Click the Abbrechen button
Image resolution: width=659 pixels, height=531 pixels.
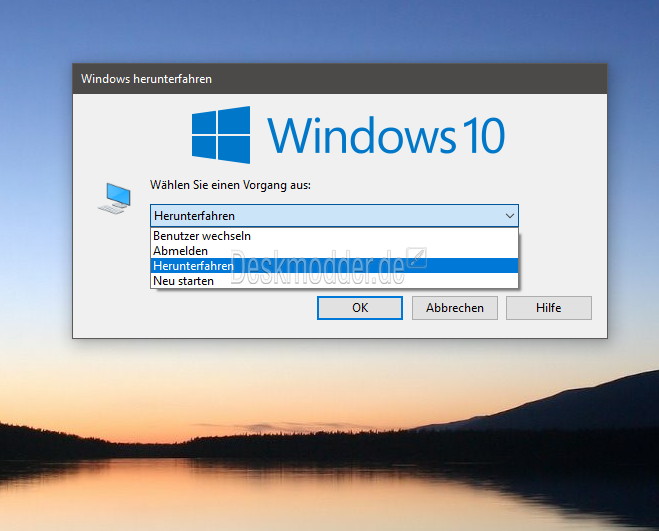tap(455, 308)
